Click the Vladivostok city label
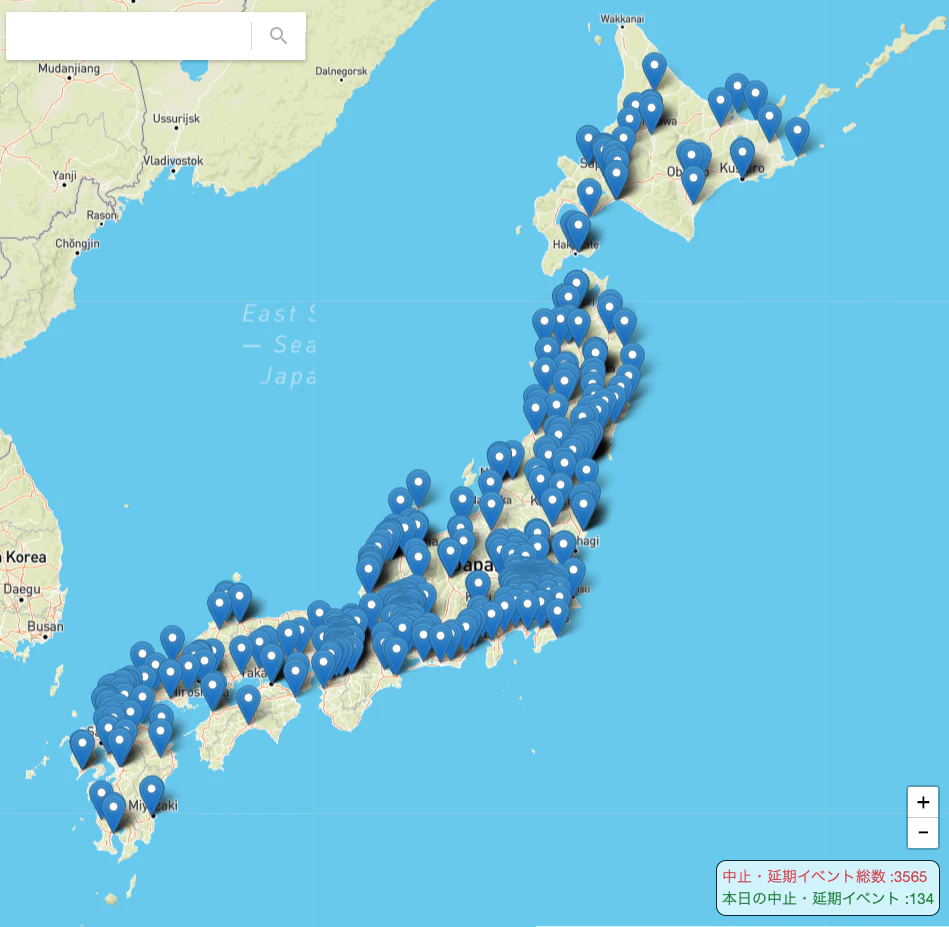The width and height of the screenshot is (949, 927). [x=173, y=161]
